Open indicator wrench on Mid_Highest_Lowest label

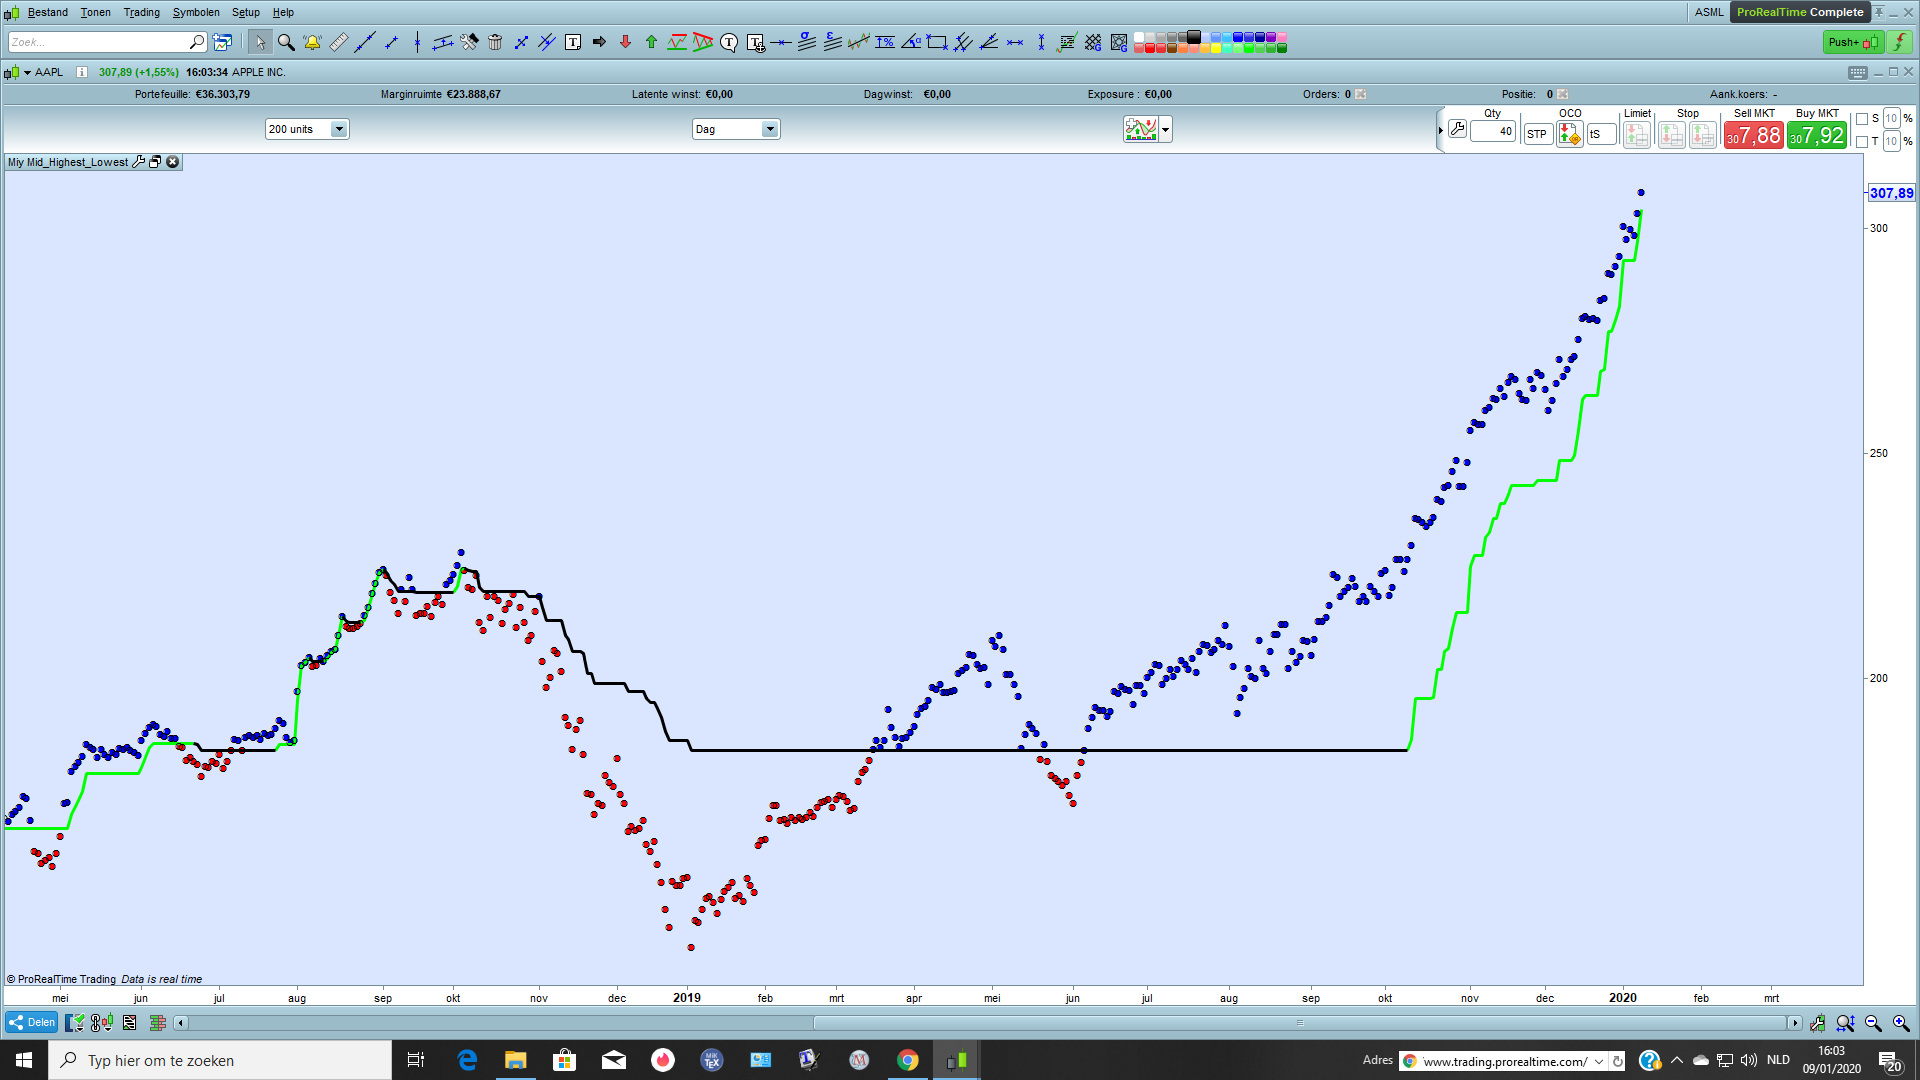[x=139, y=162]
